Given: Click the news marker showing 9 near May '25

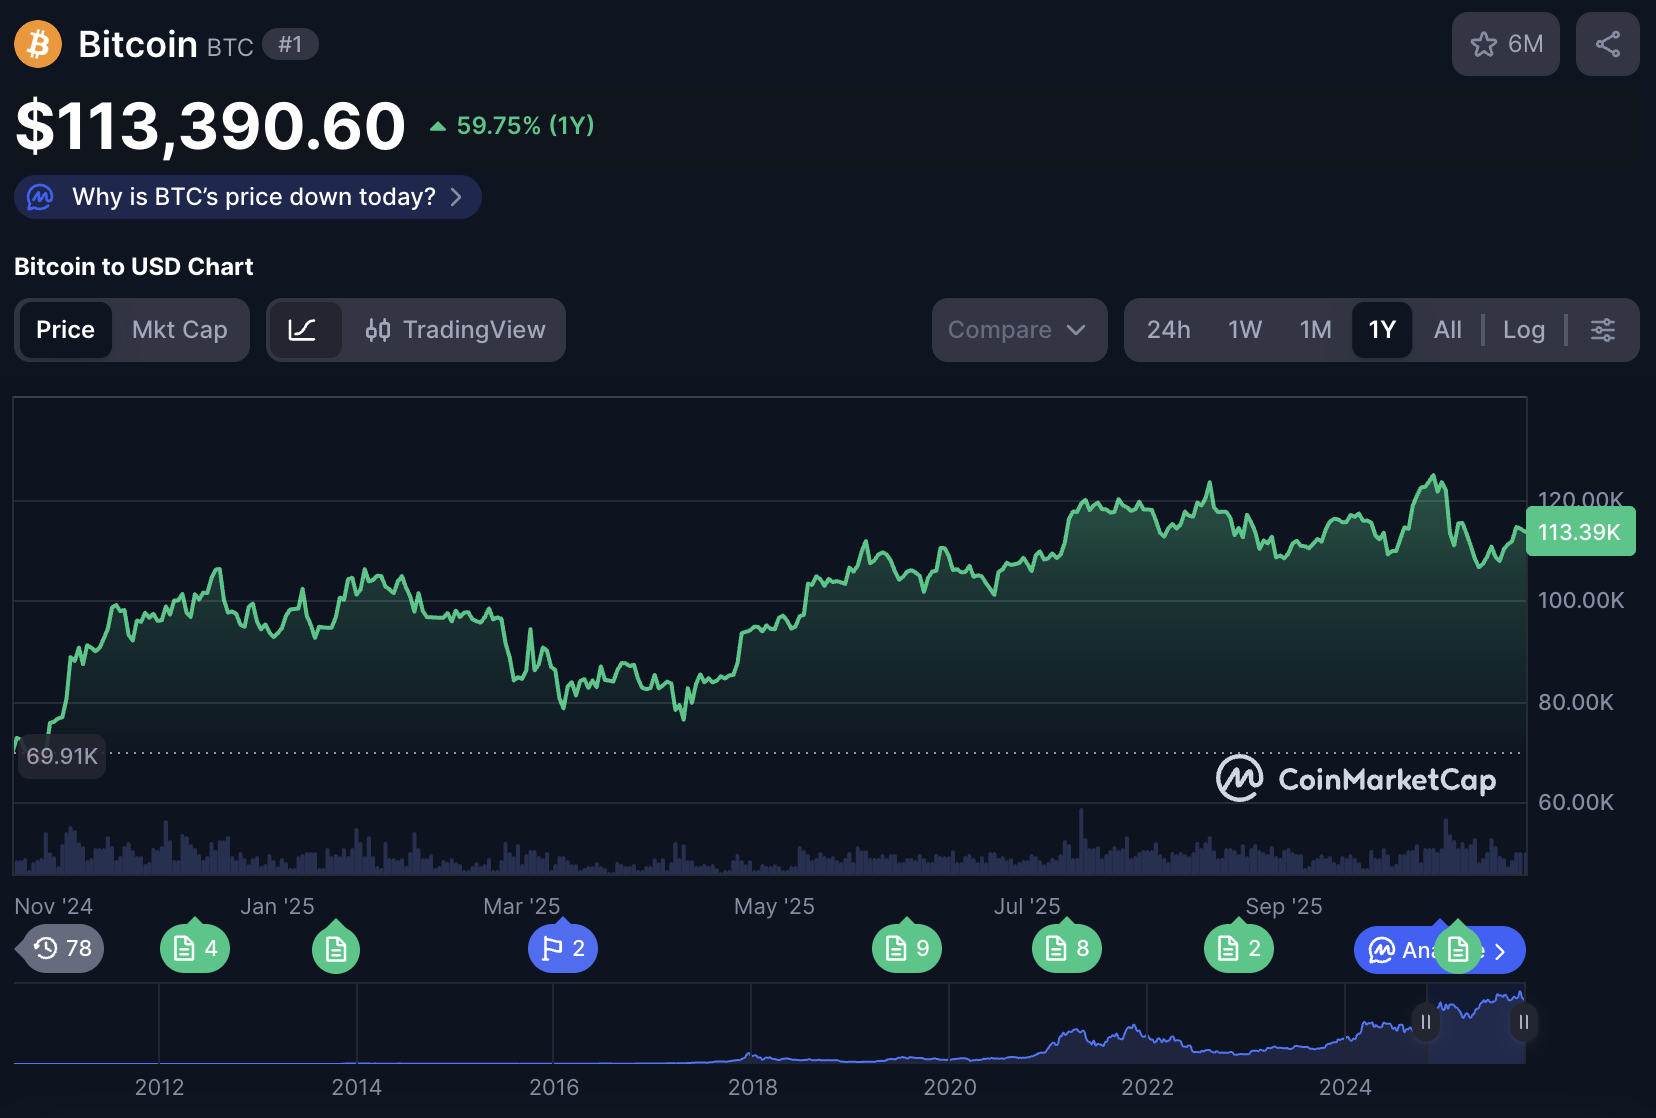Looking at the screenshot, I should [906, 948].
